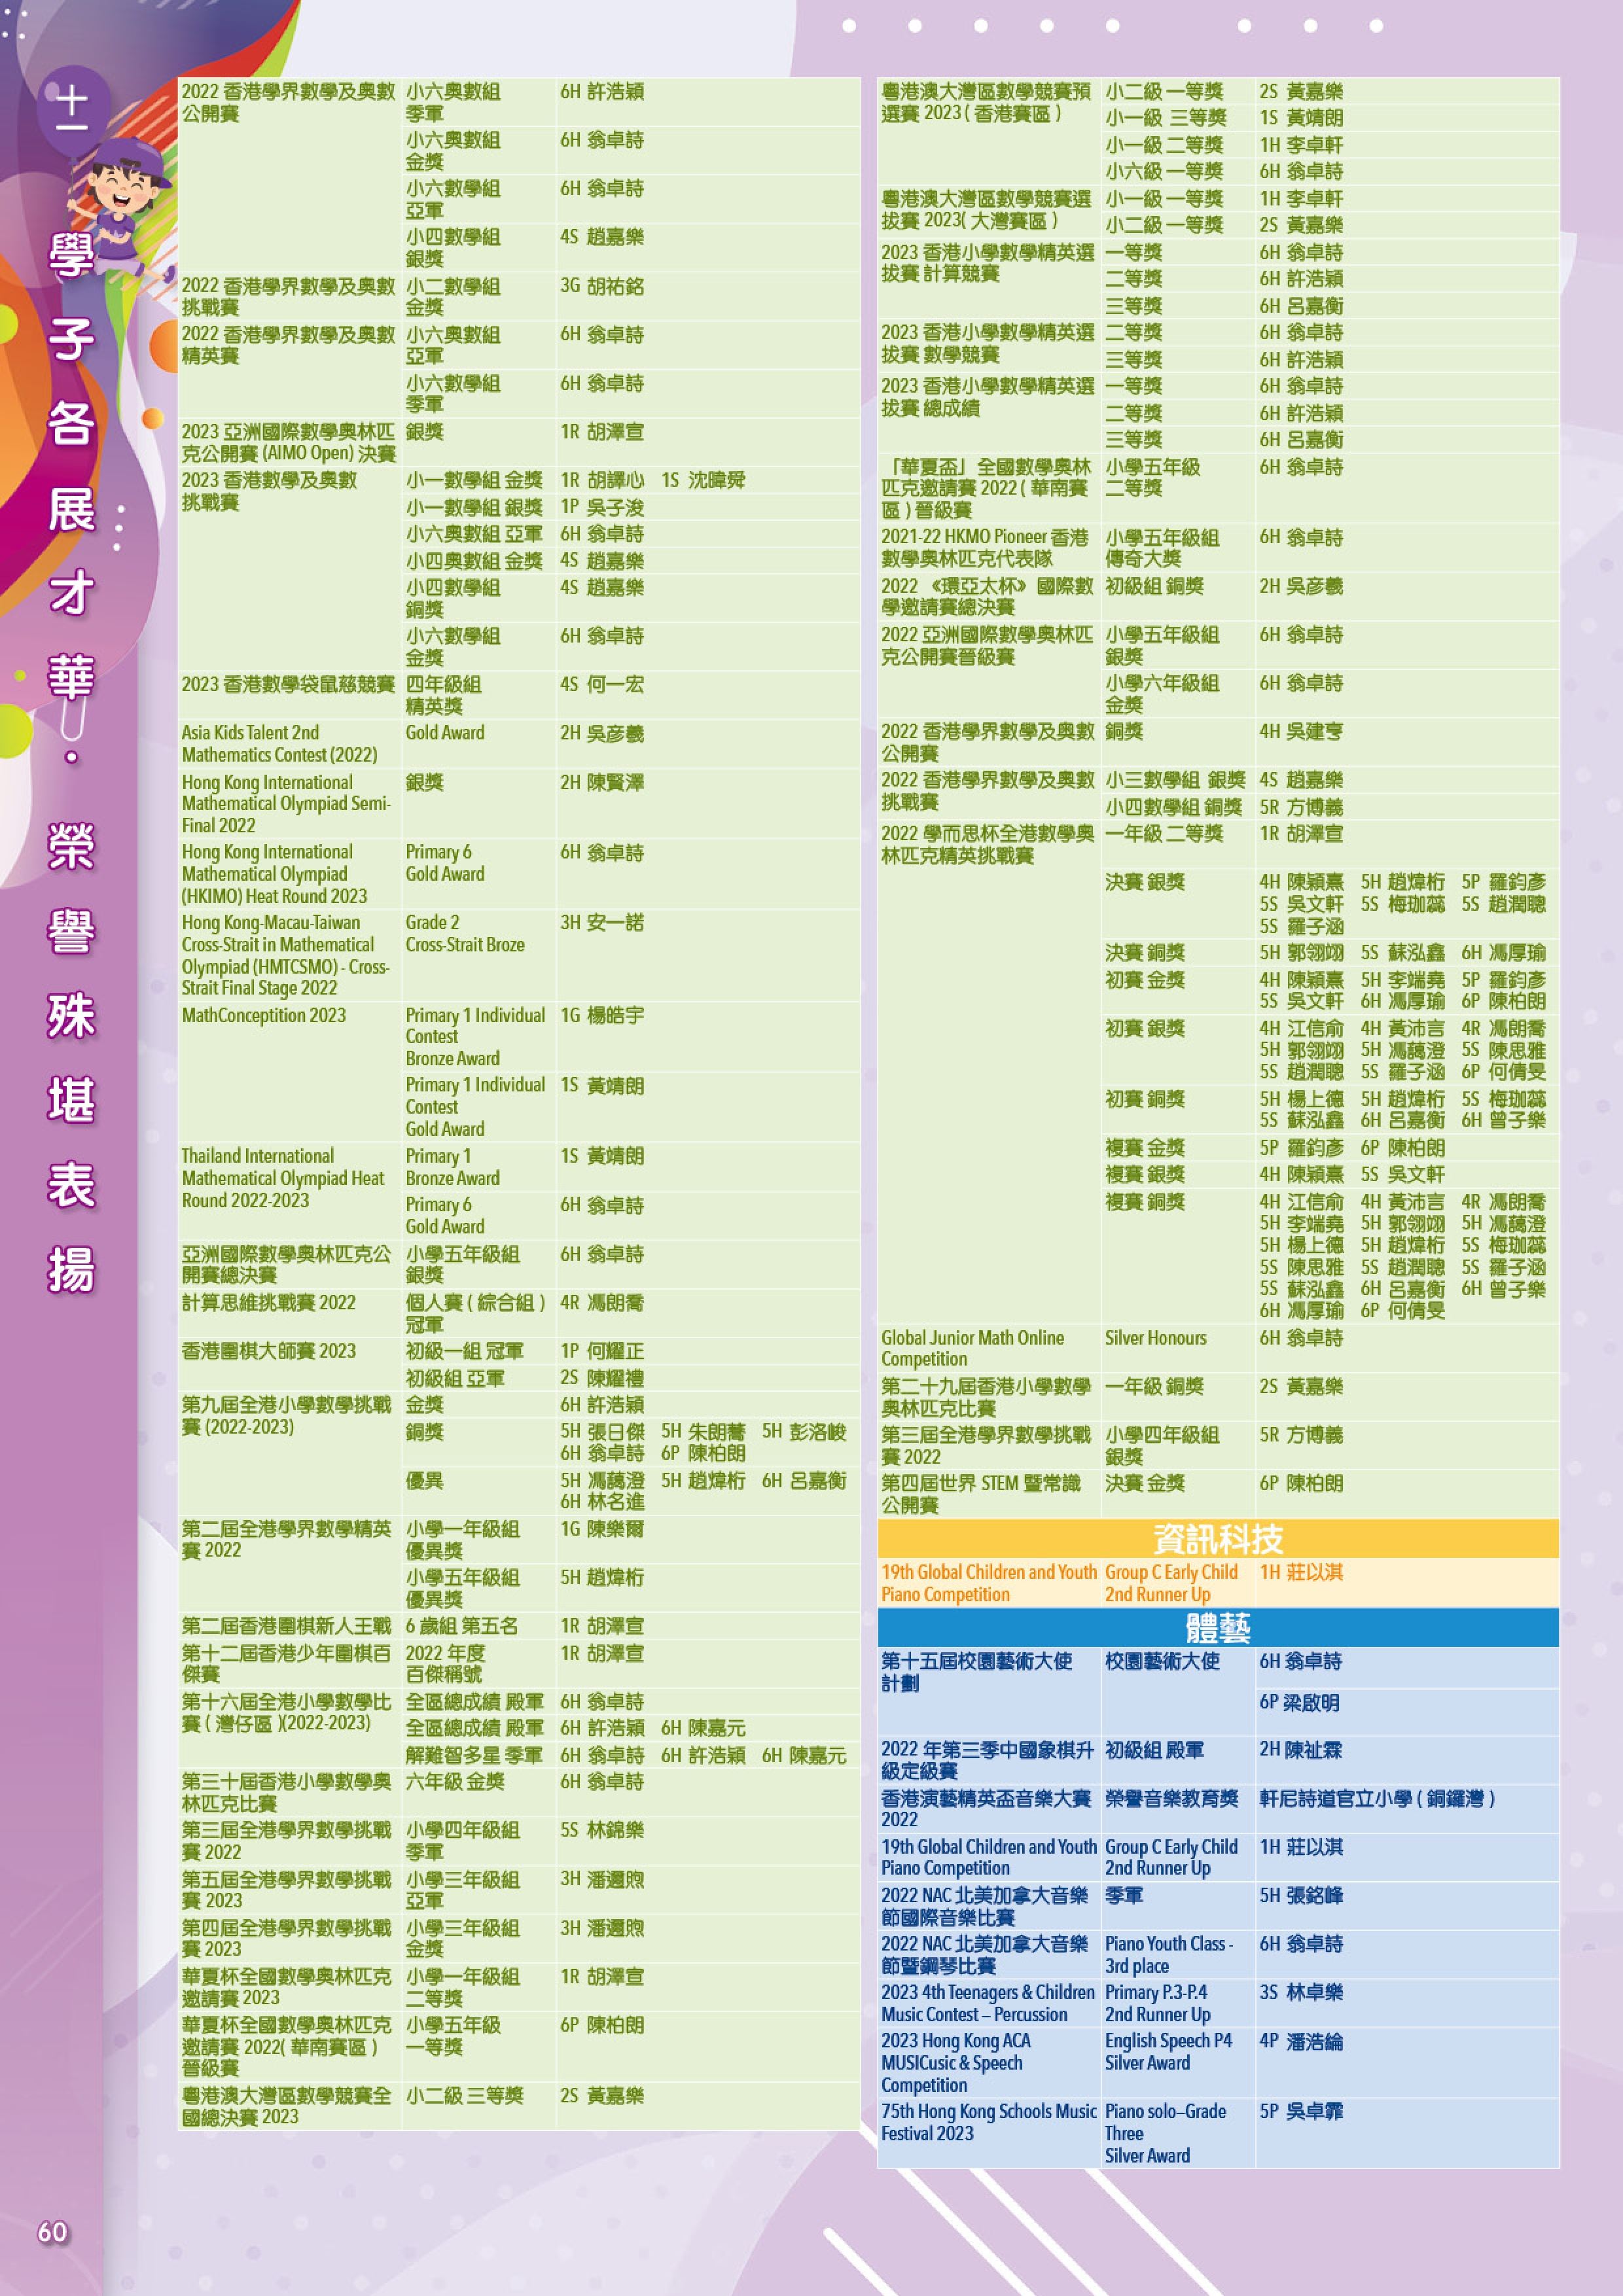Click Hong Kong International Mathematical Olympiad Semi-Final 2022

click(286, 804)
